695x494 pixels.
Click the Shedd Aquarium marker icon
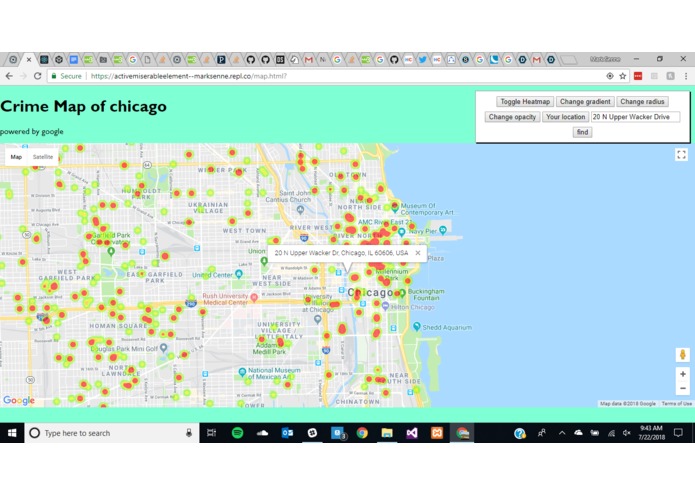coord(417,327)
